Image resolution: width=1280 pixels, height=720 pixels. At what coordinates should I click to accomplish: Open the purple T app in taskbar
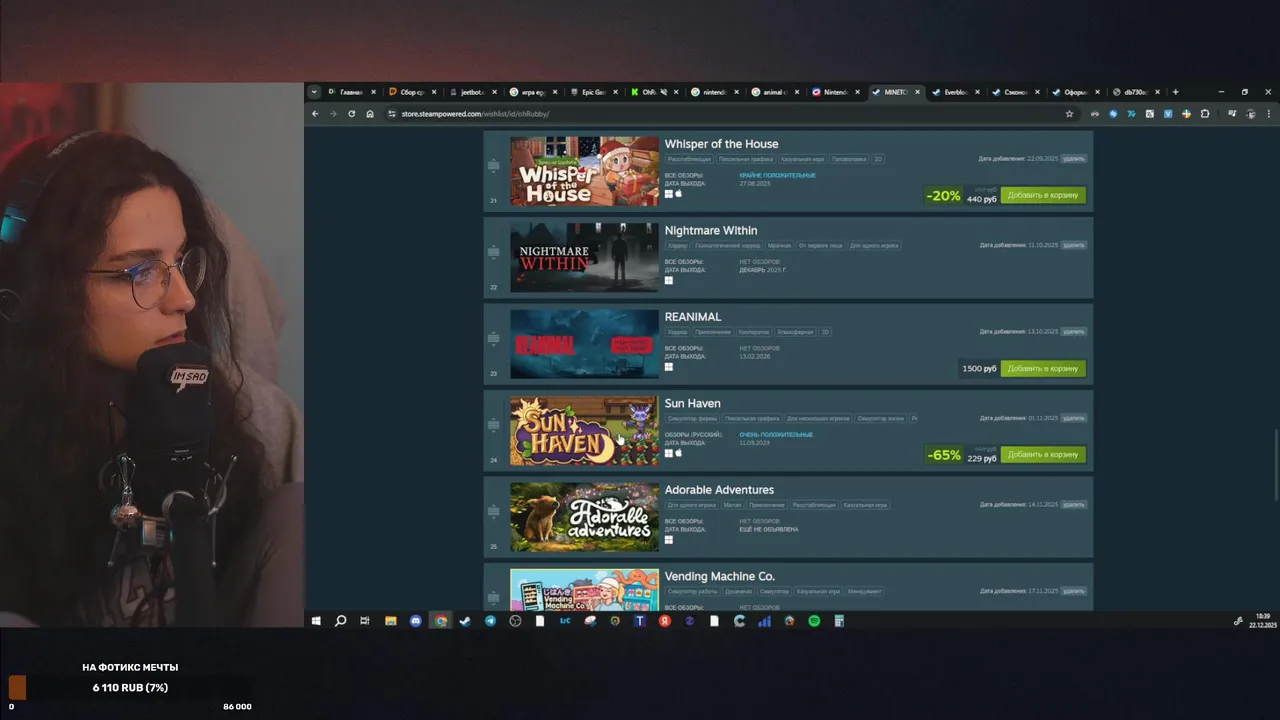[639, 621]
